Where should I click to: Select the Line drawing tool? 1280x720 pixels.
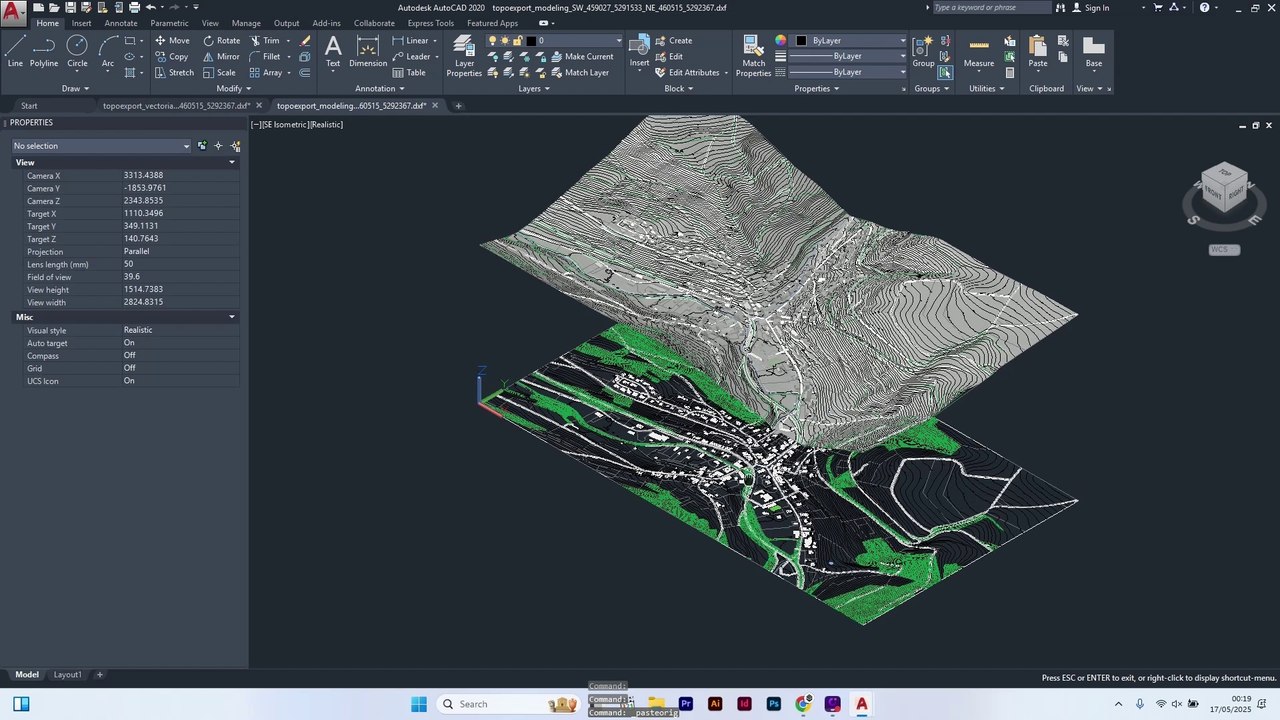pyautogui.click(x=15, y=52)
